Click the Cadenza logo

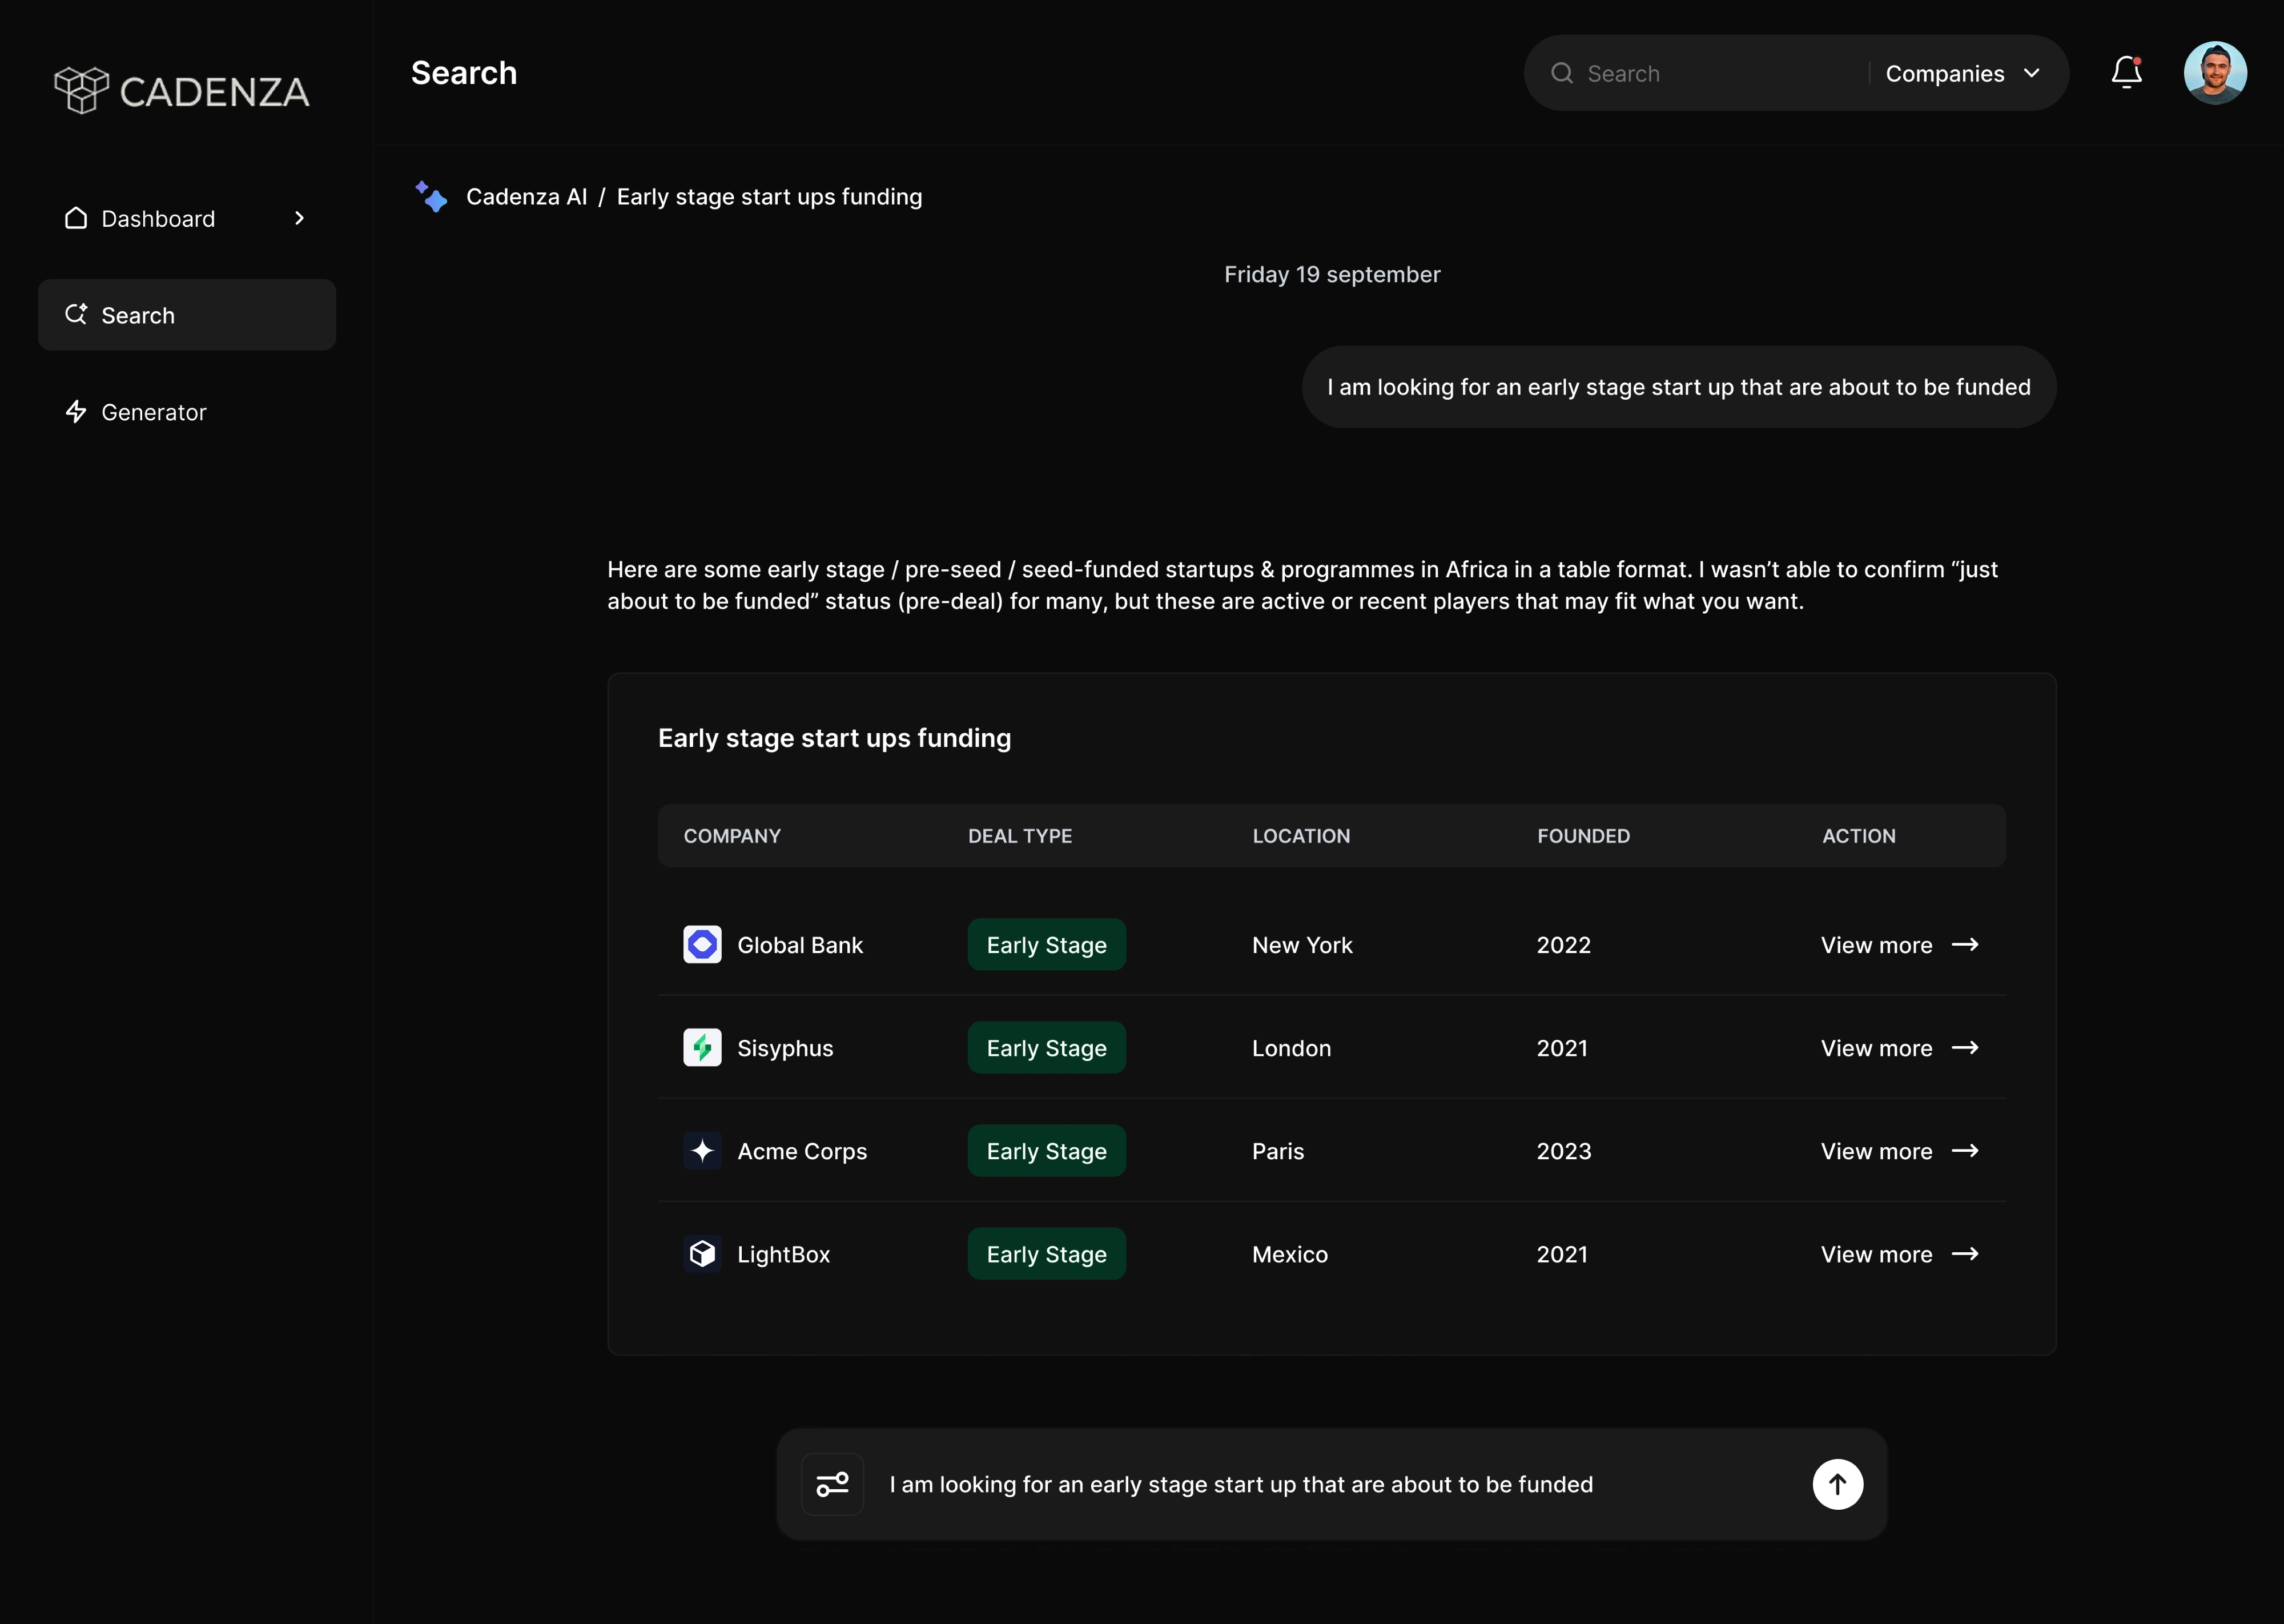[x=181, y=91]
